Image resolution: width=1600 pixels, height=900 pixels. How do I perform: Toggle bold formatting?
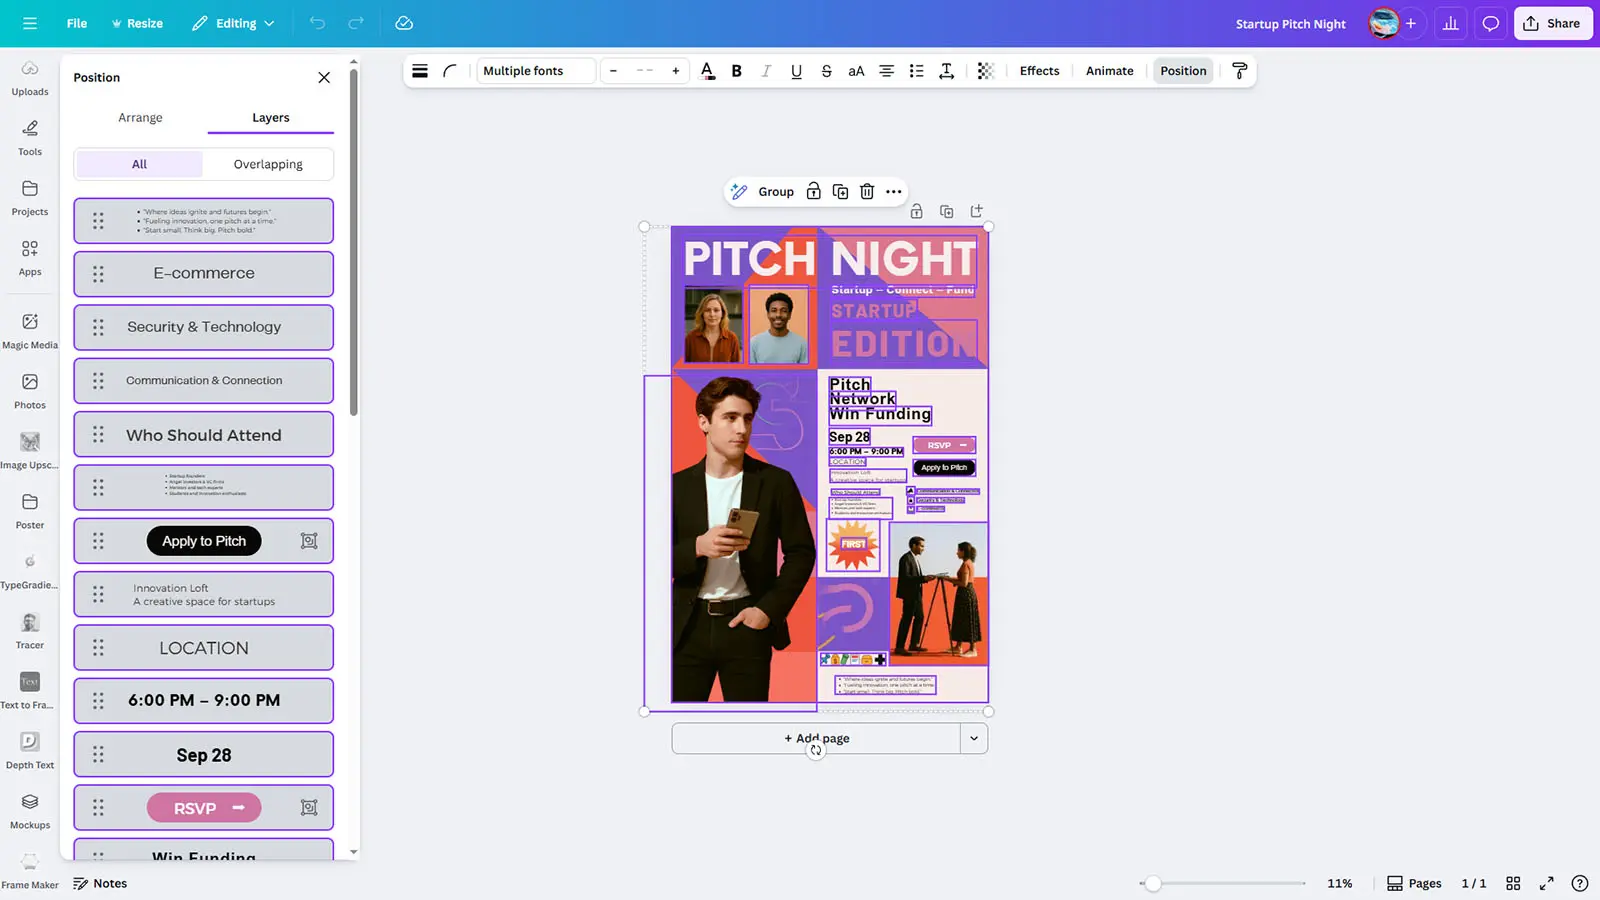[x=737, y=71]
